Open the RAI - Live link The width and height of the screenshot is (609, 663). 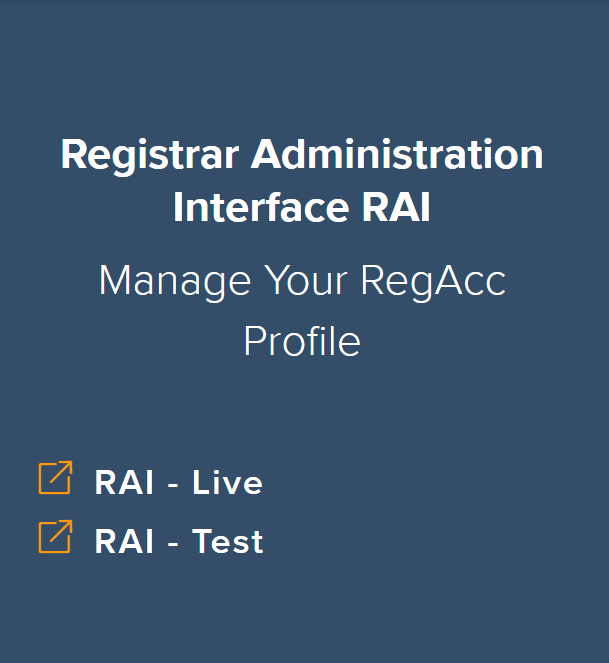tap(178, 483)
